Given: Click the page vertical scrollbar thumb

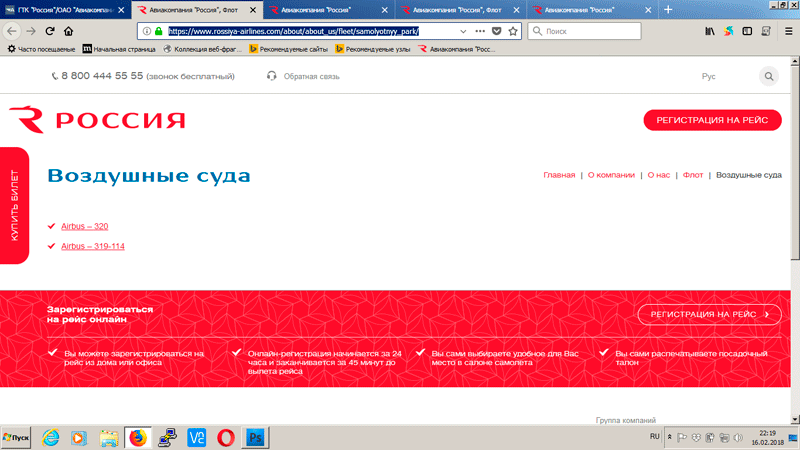Looking at the screenshot, I should [x=795, y=162].
